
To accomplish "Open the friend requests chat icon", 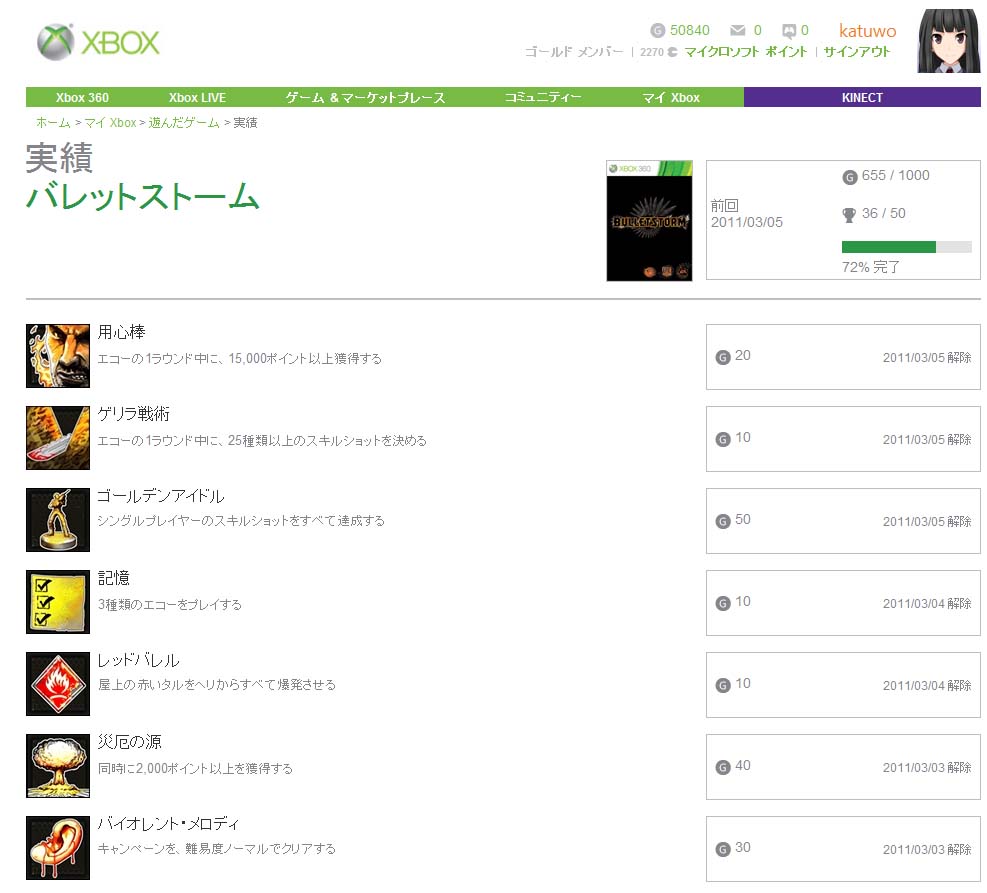I will point(789,31).
